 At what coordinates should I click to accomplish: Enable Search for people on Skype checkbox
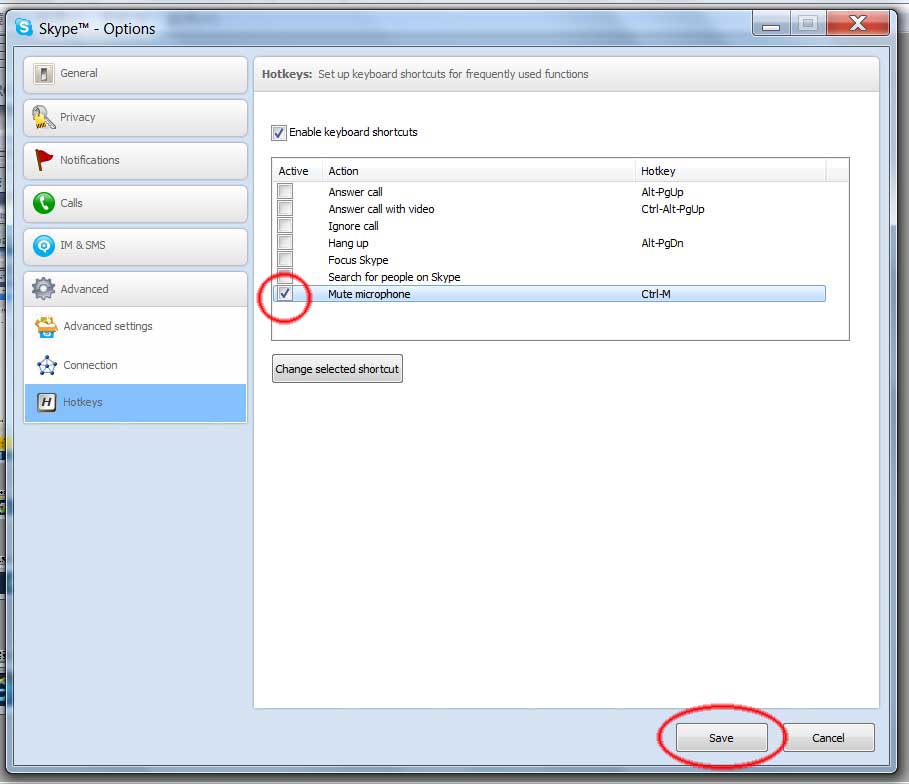point(285,276)
